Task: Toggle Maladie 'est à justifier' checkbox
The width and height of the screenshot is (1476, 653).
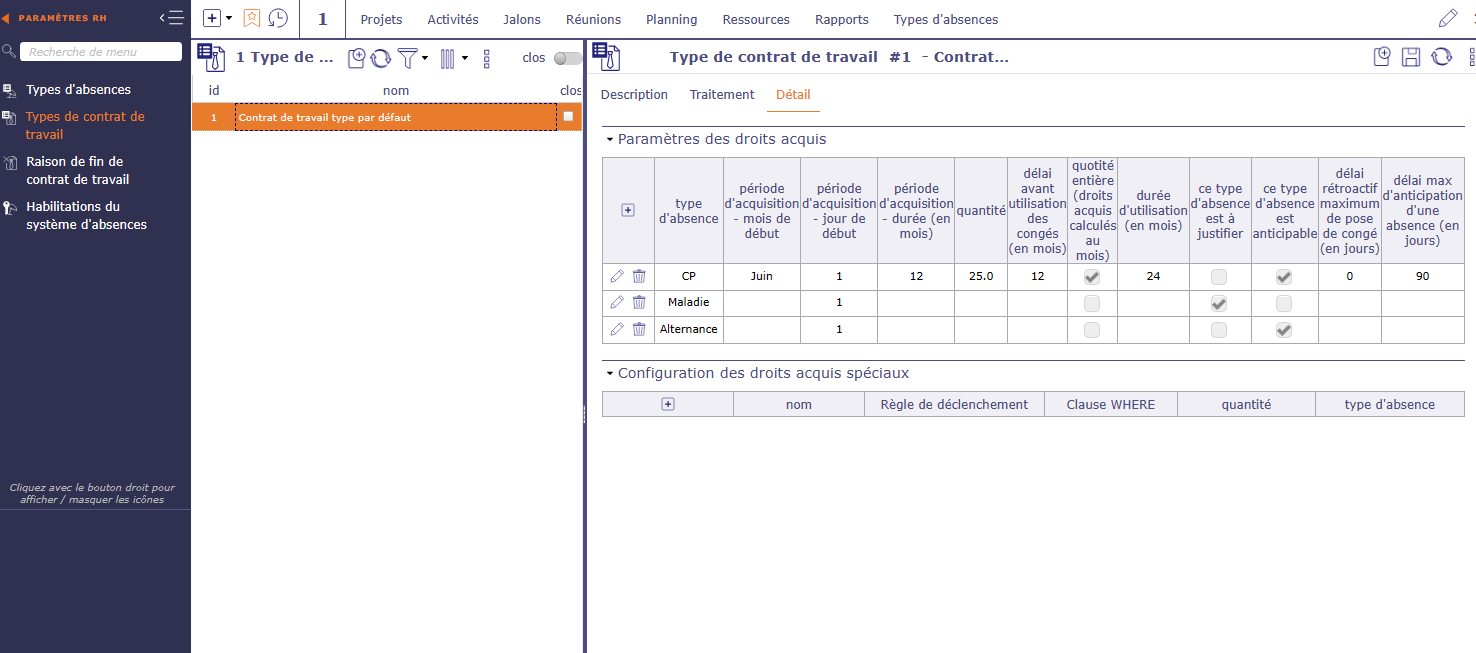Action: point(1219,303)
